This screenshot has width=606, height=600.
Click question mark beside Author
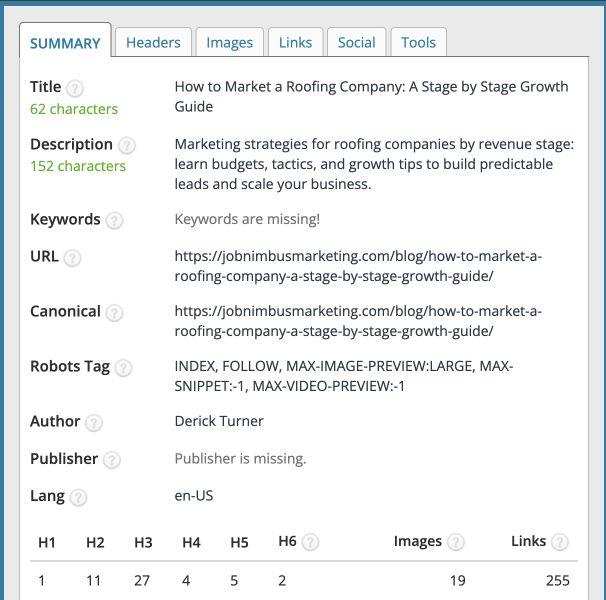(93, 422)
